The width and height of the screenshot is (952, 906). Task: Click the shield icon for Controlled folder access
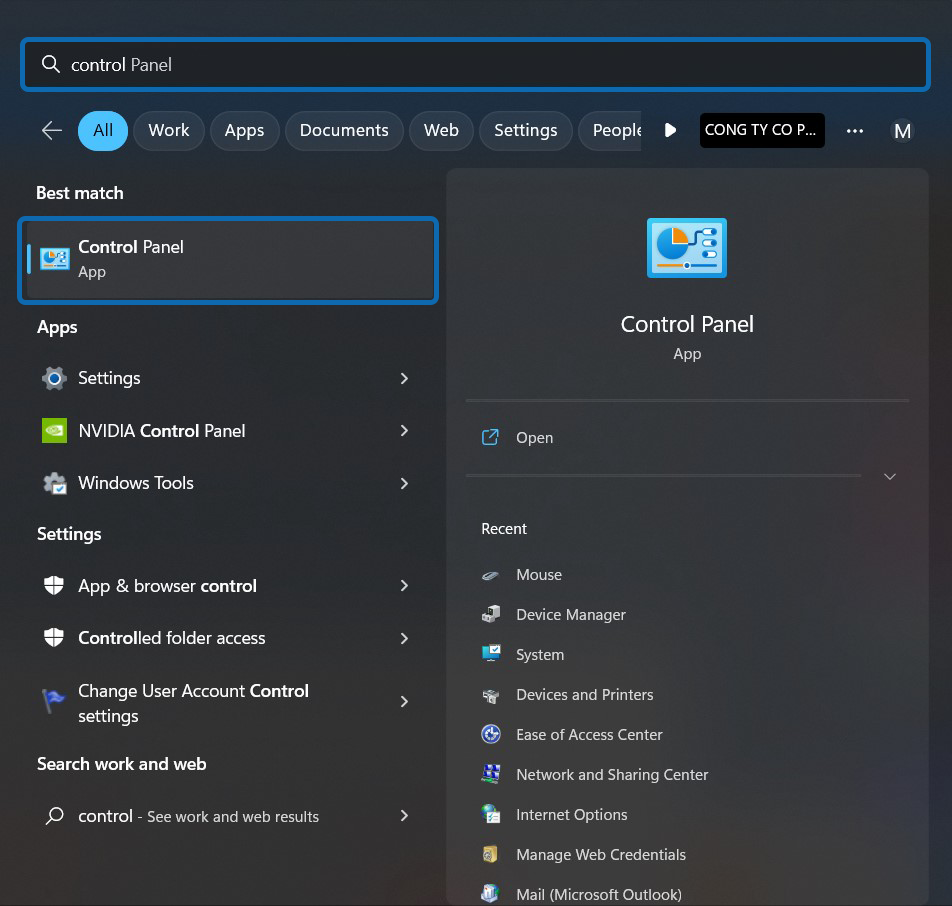tap(54, 638)
